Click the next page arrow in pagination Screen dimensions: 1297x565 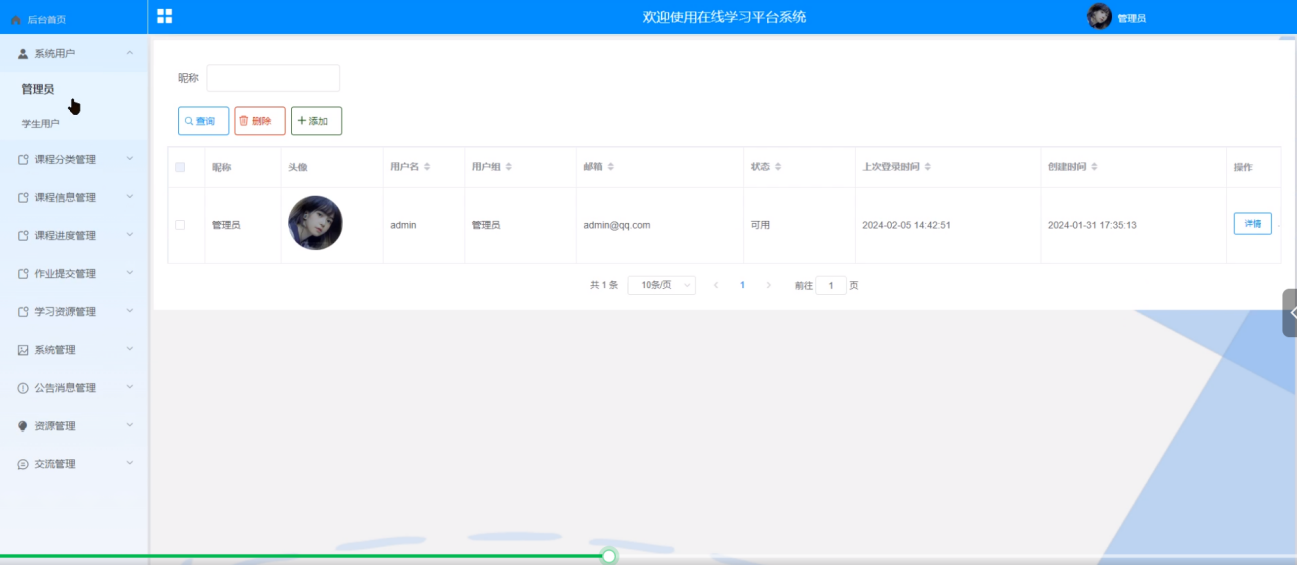768,285
